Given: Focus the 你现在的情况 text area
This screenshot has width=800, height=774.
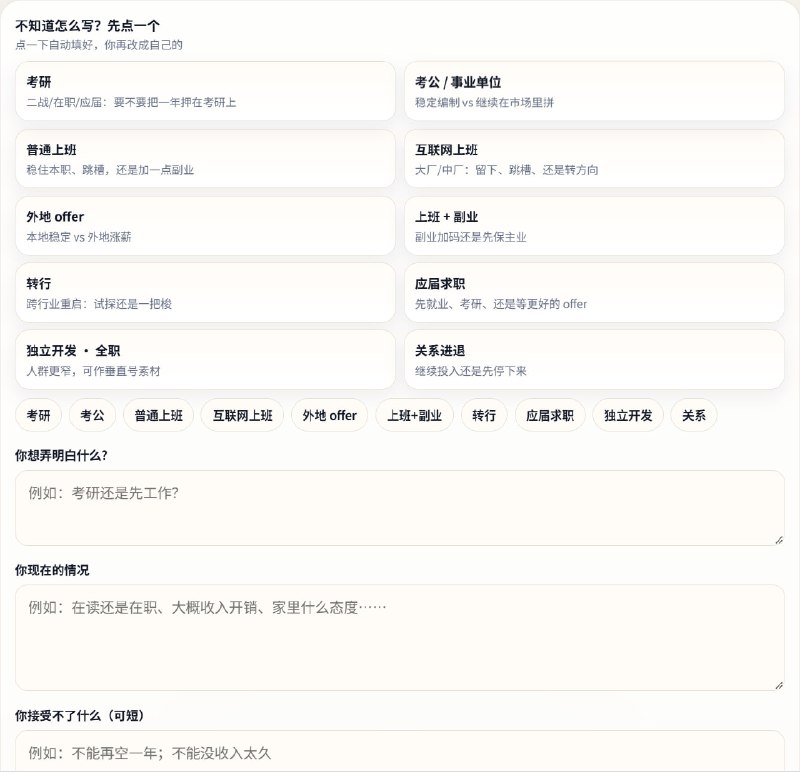Looking at the screenshot, I should pyautogui.click(x=399, y=637).
